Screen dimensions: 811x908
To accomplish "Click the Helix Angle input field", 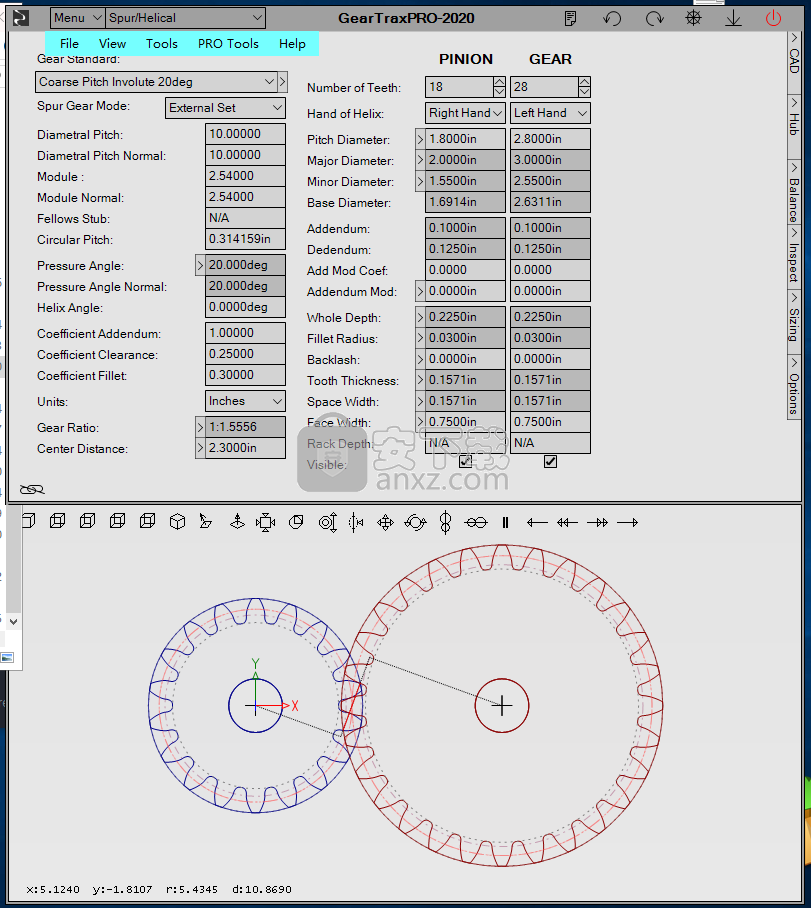I will (x=246, y=307).
